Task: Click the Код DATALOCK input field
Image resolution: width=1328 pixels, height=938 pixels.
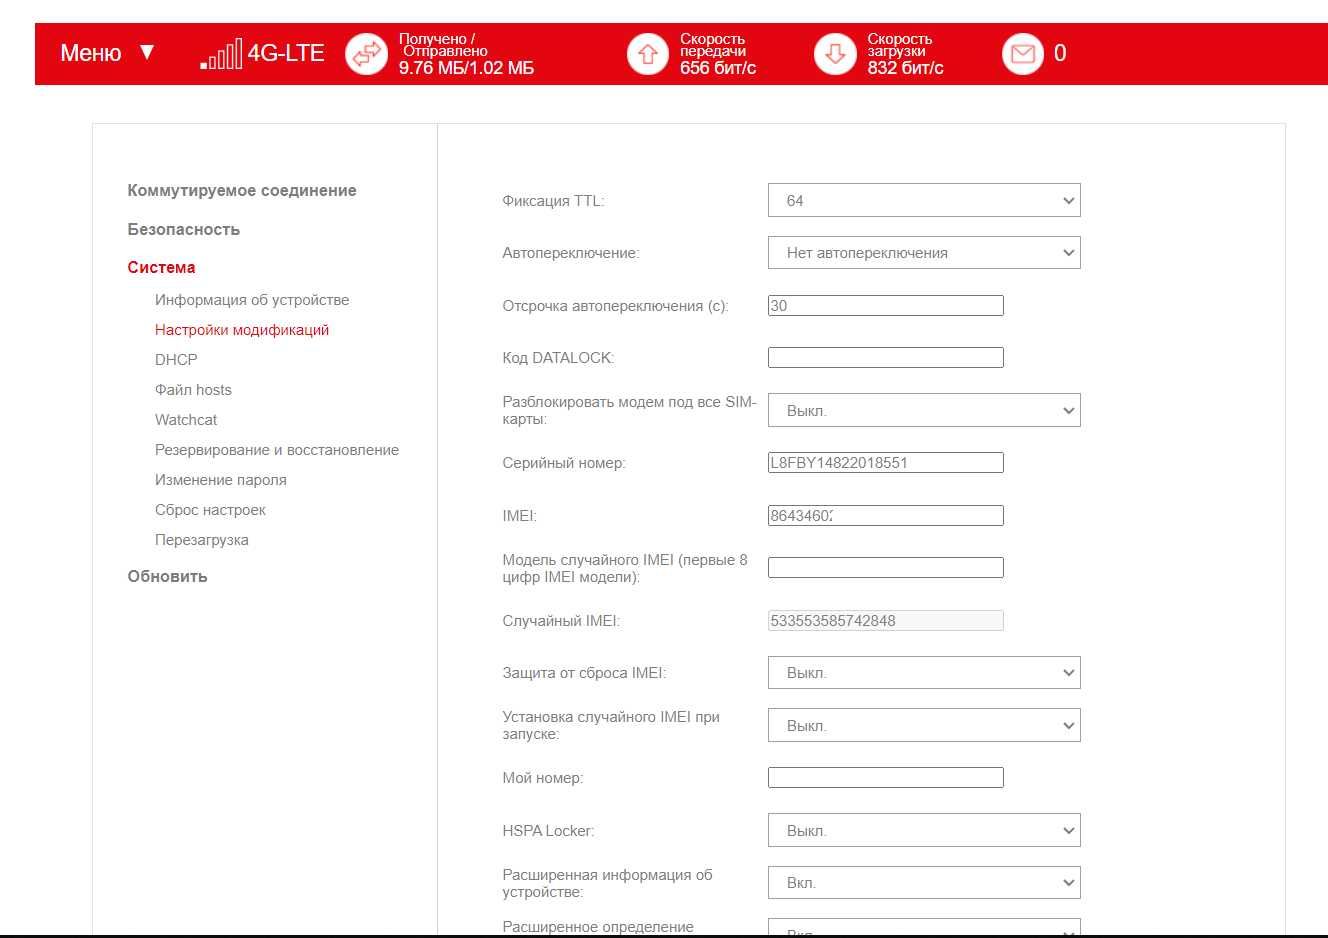Action: point(885,357)
